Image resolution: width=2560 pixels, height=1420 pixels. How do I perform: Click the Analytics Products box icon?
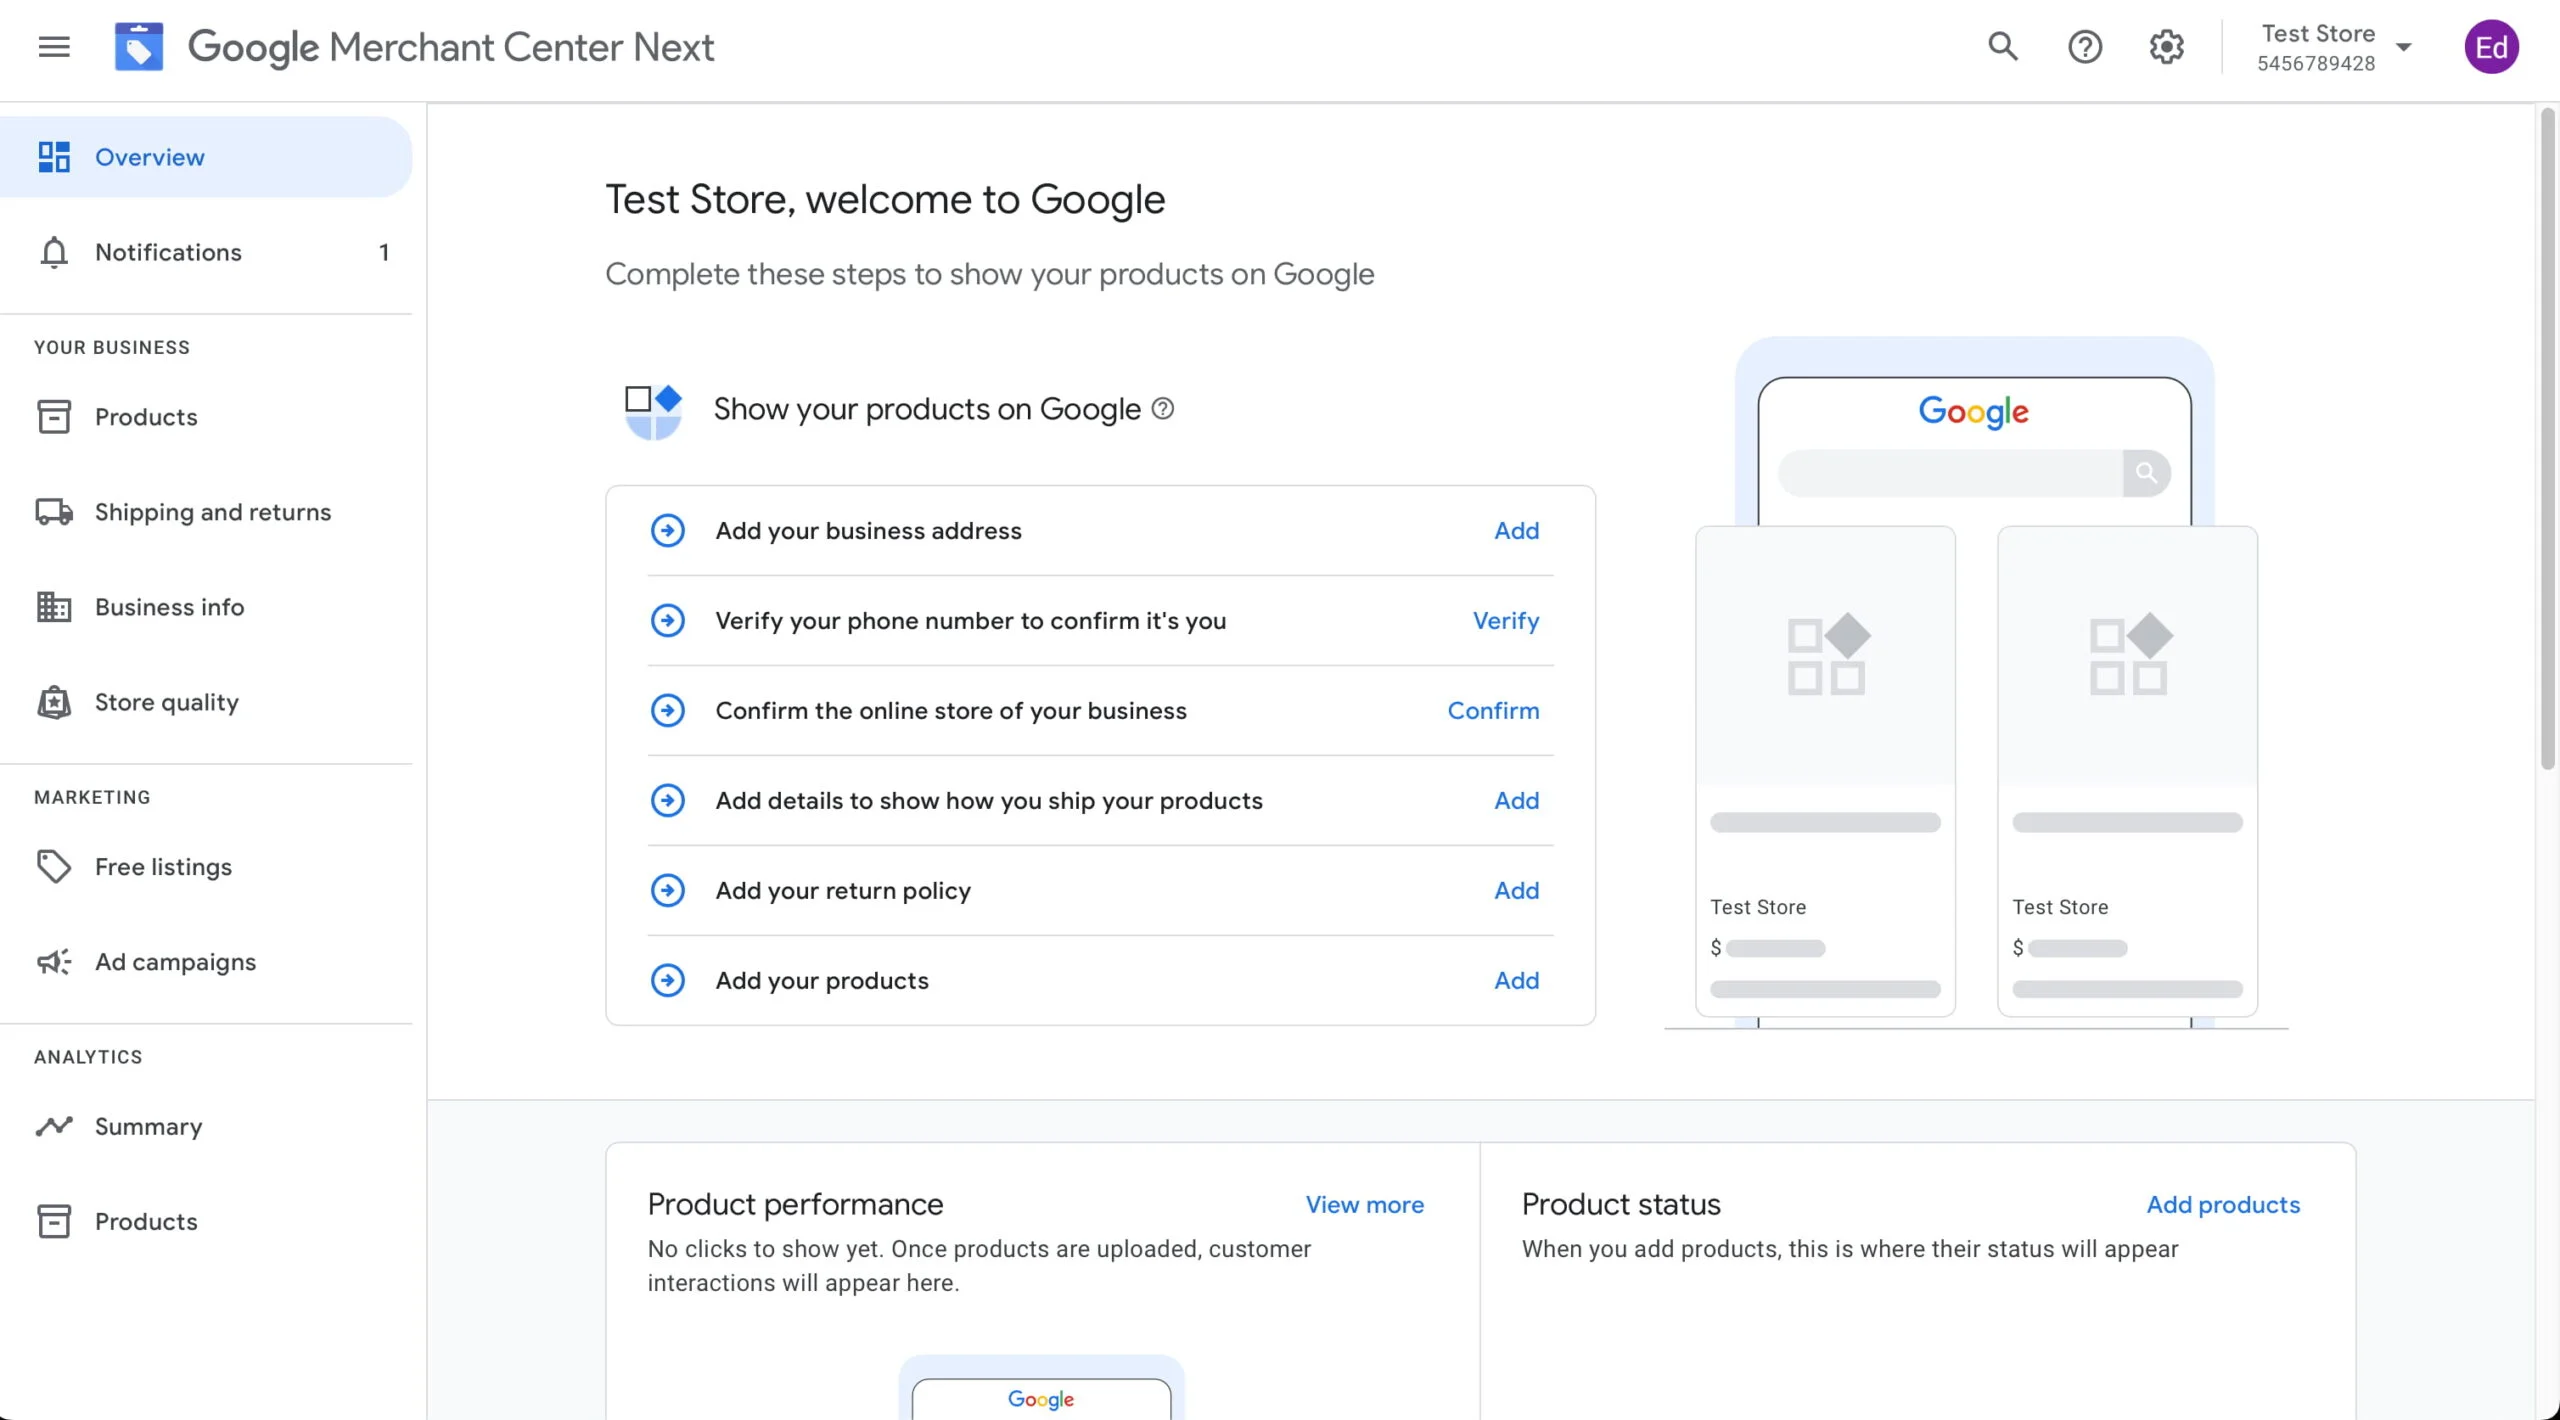point(54,1222)
